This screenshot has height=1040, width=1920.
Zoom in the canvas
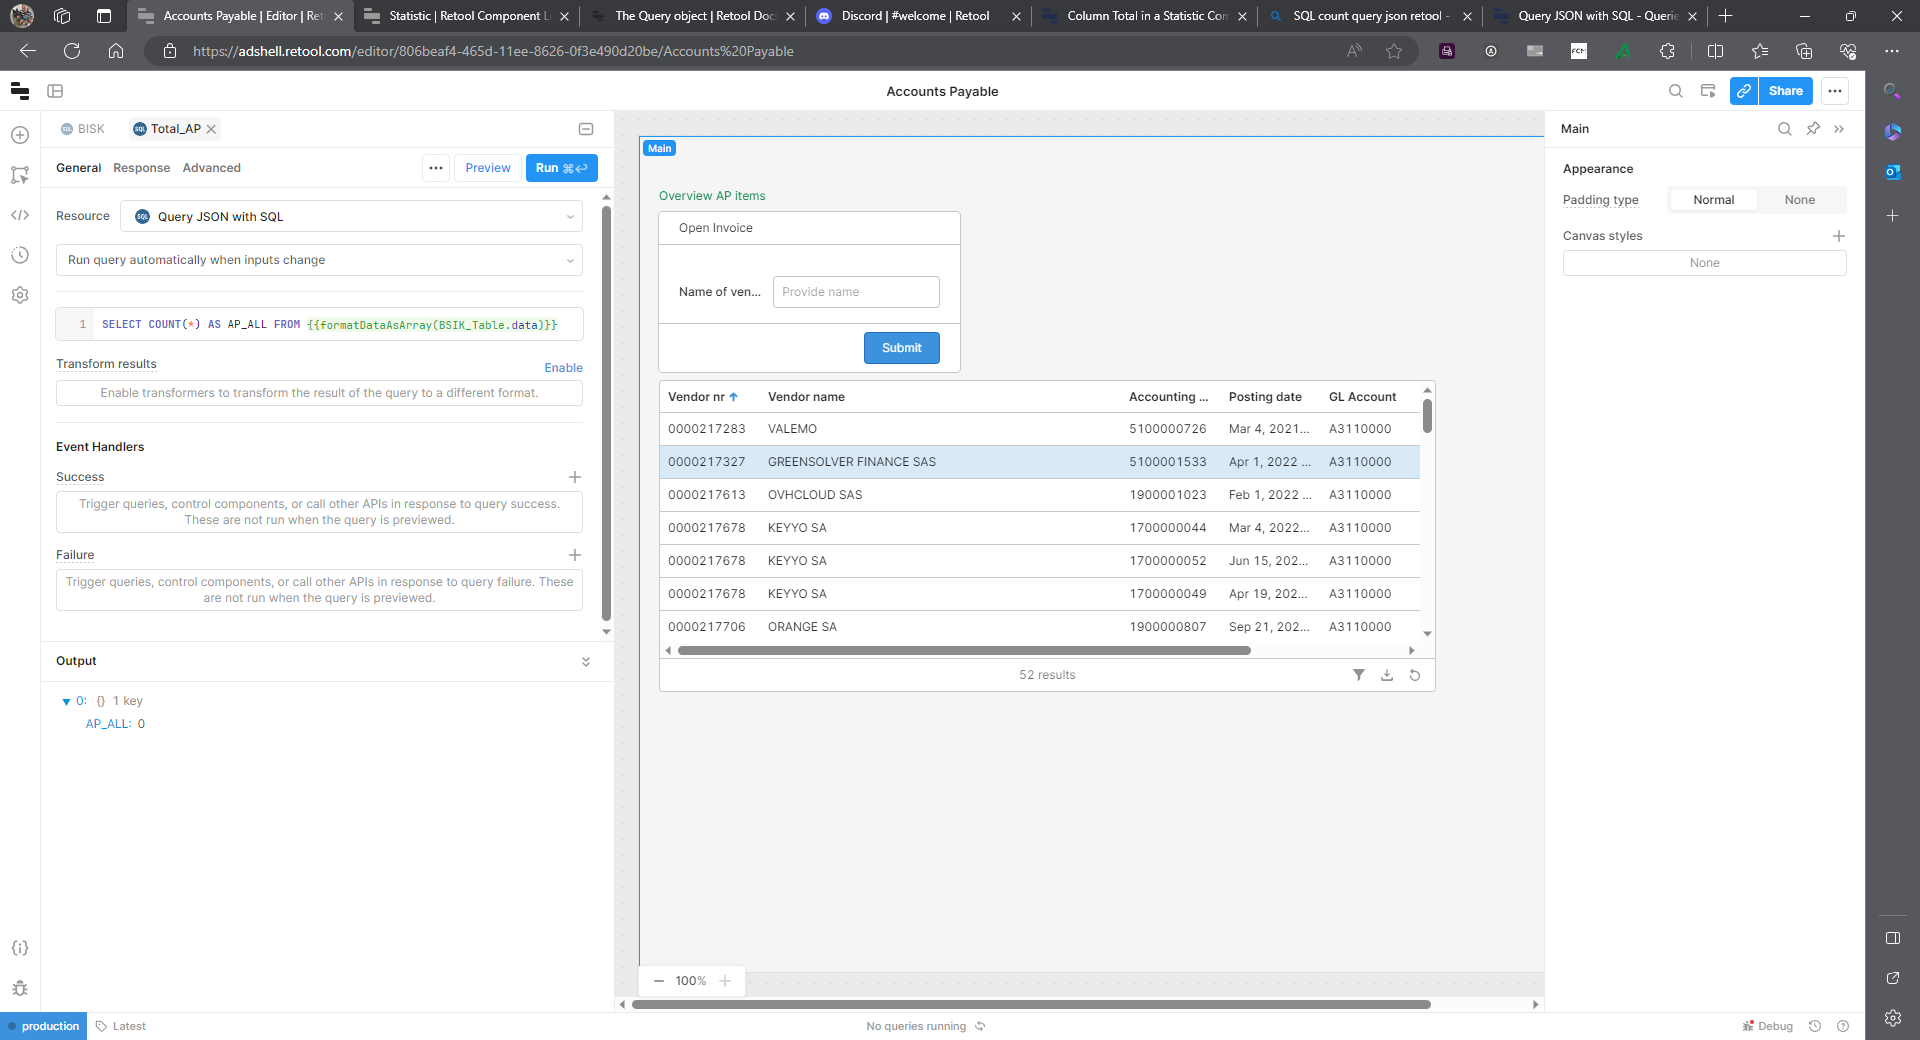click(x=725, y=981)
